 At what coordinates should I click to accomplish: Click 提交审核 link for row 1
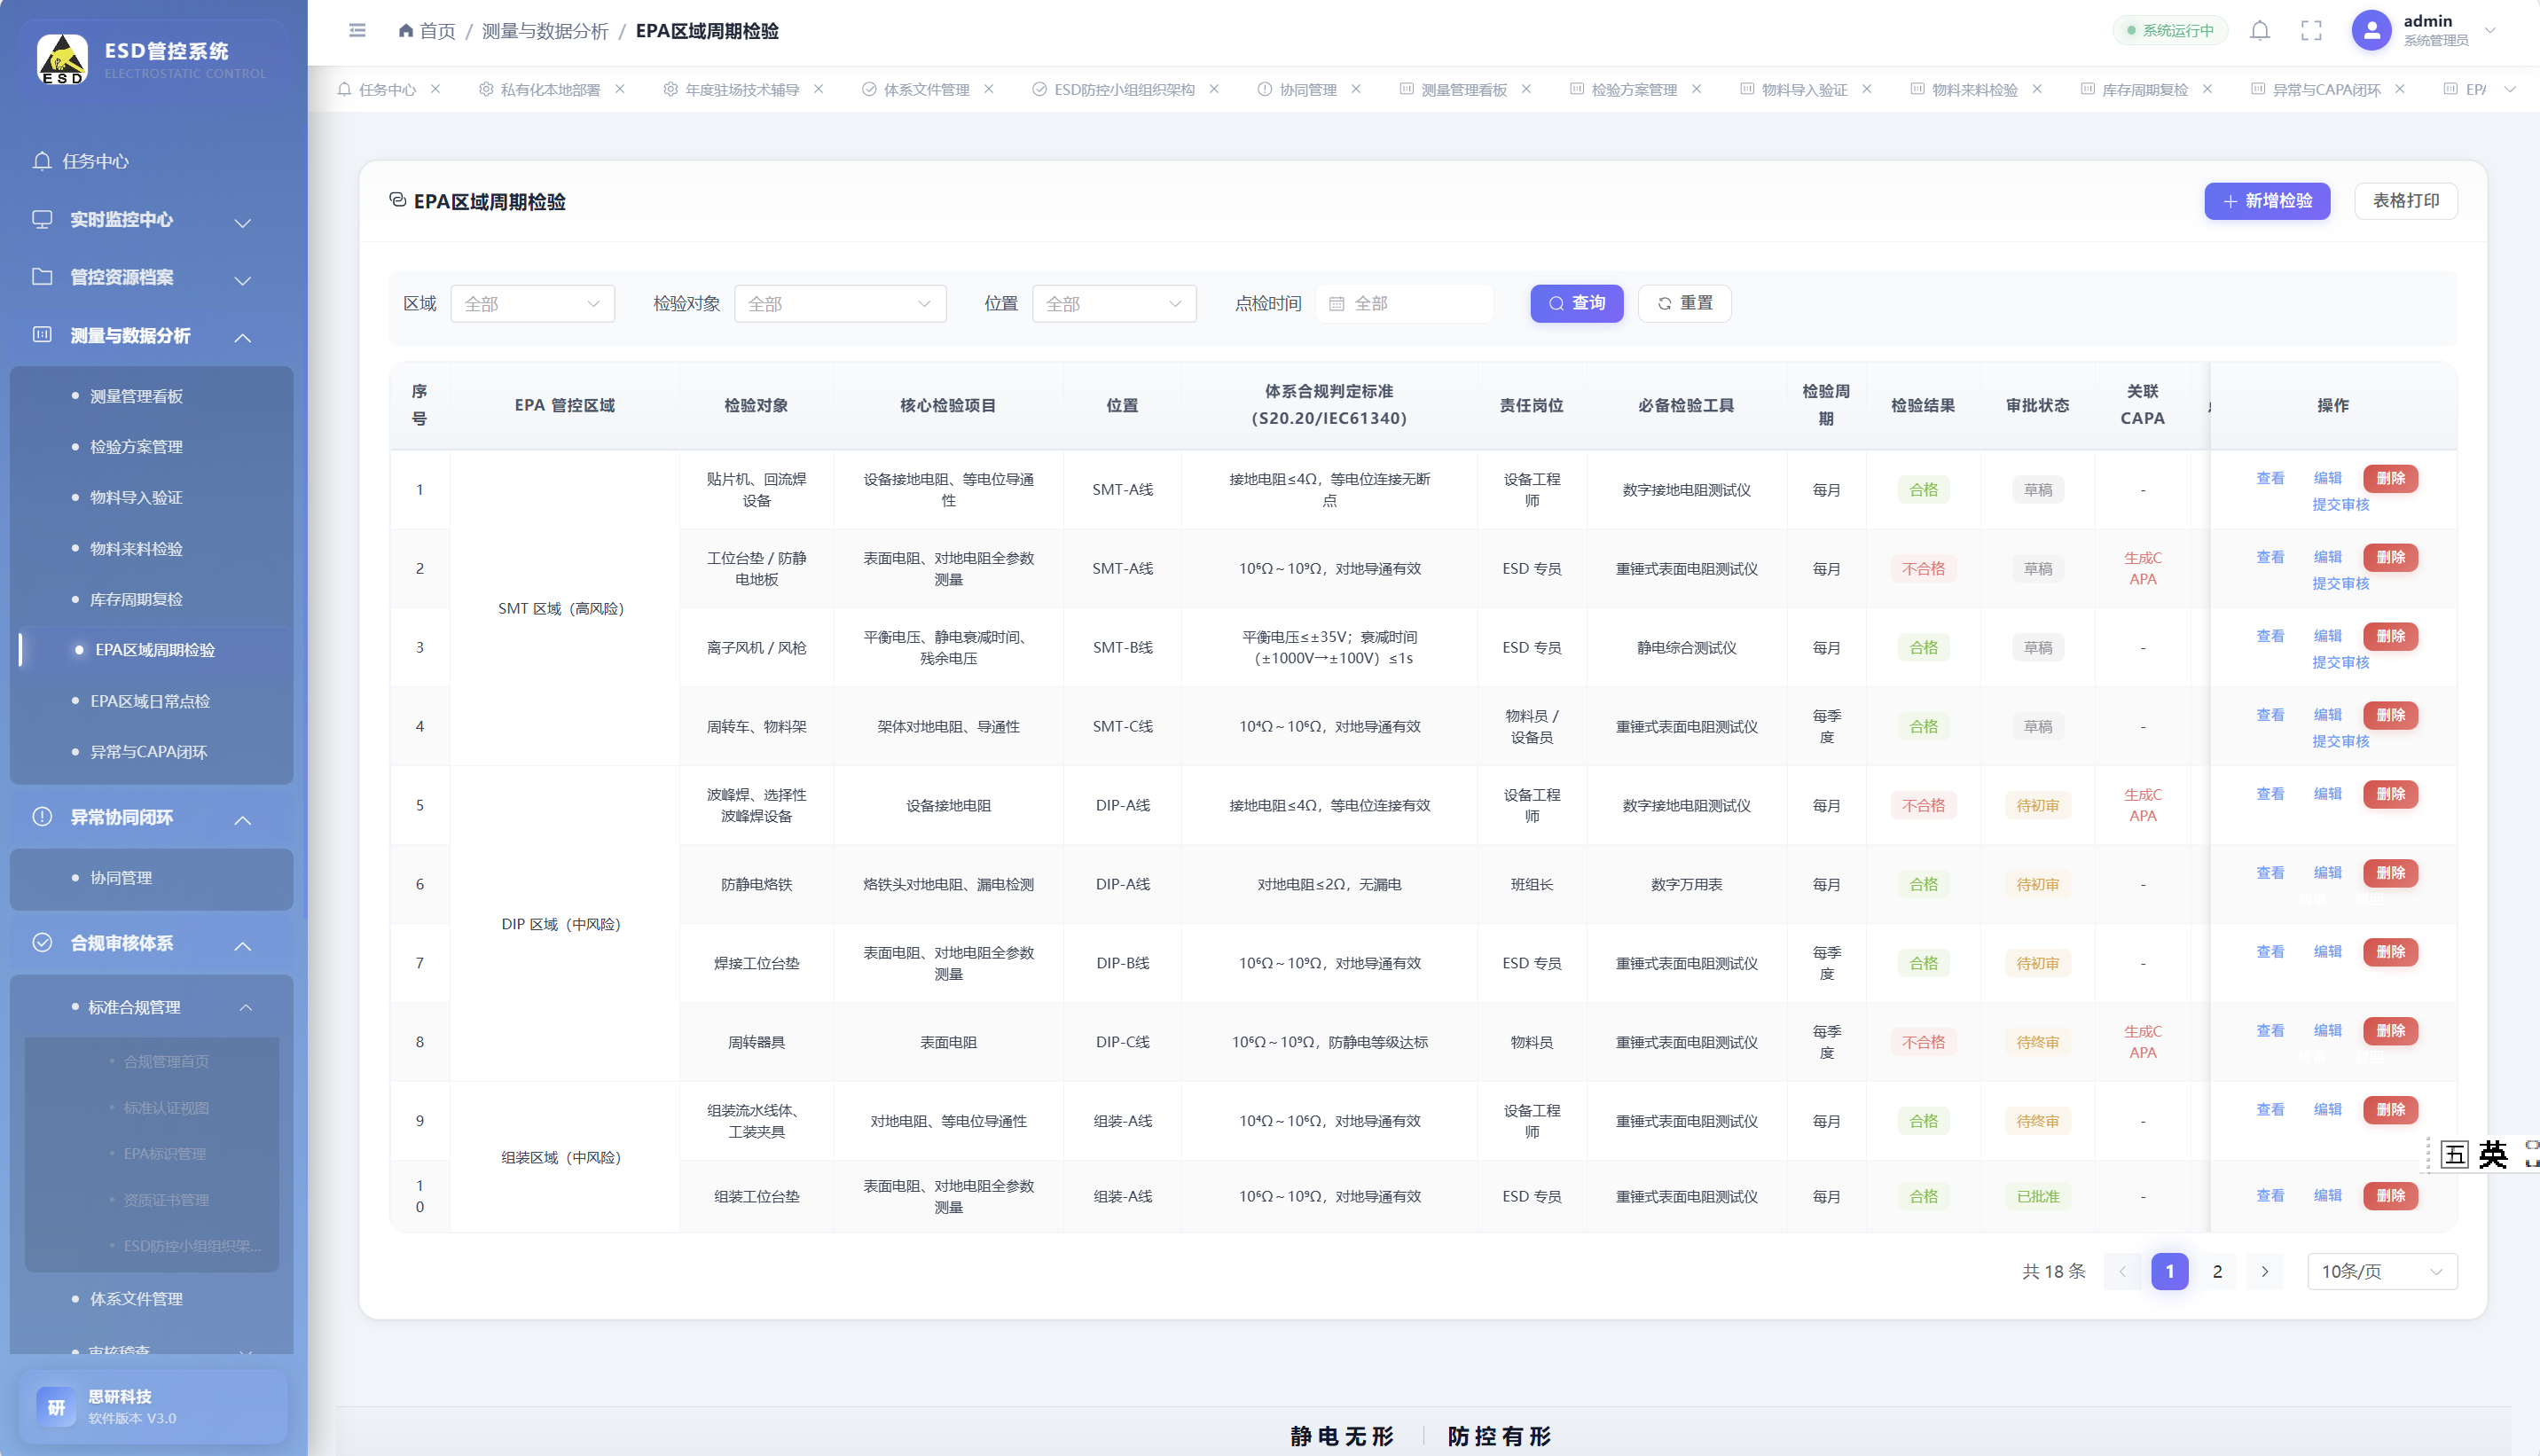point(2340,504)
